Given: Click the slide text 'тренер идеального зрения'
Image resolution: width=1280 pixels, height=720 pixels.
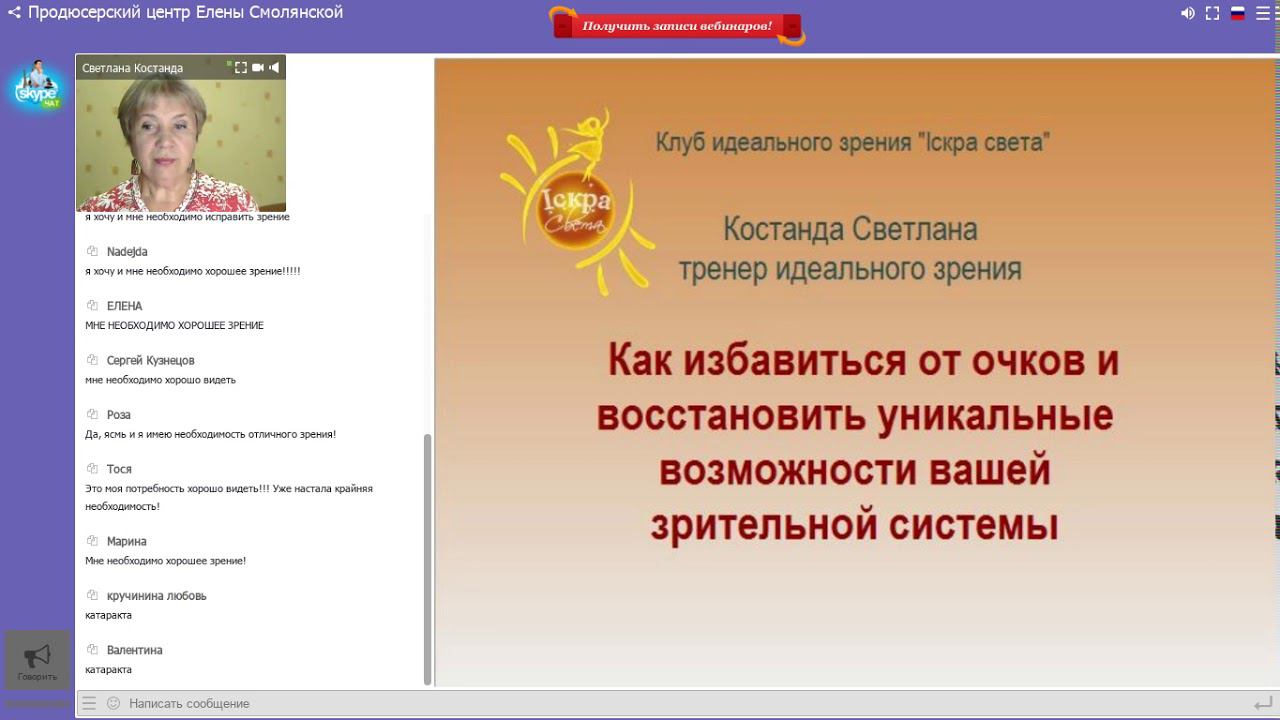Looking at the screenshot, I should [850, 269].
